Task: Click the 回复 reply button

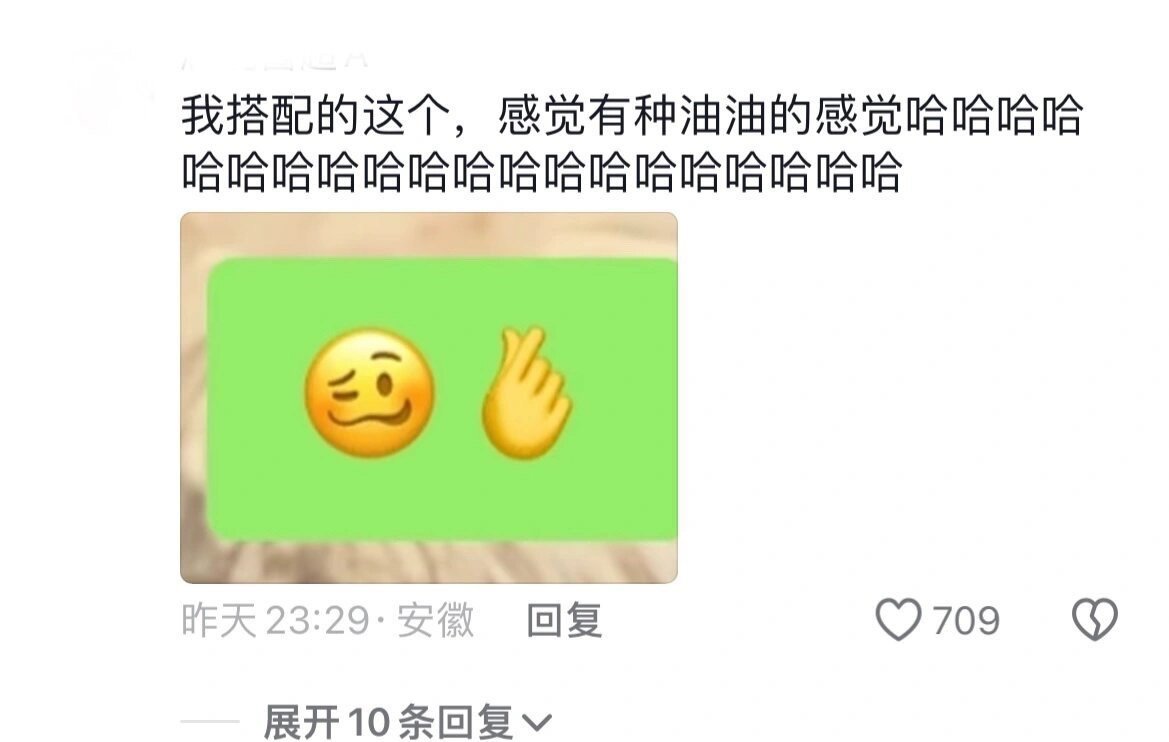Action: pyautogui.click(x=564, y=620)
